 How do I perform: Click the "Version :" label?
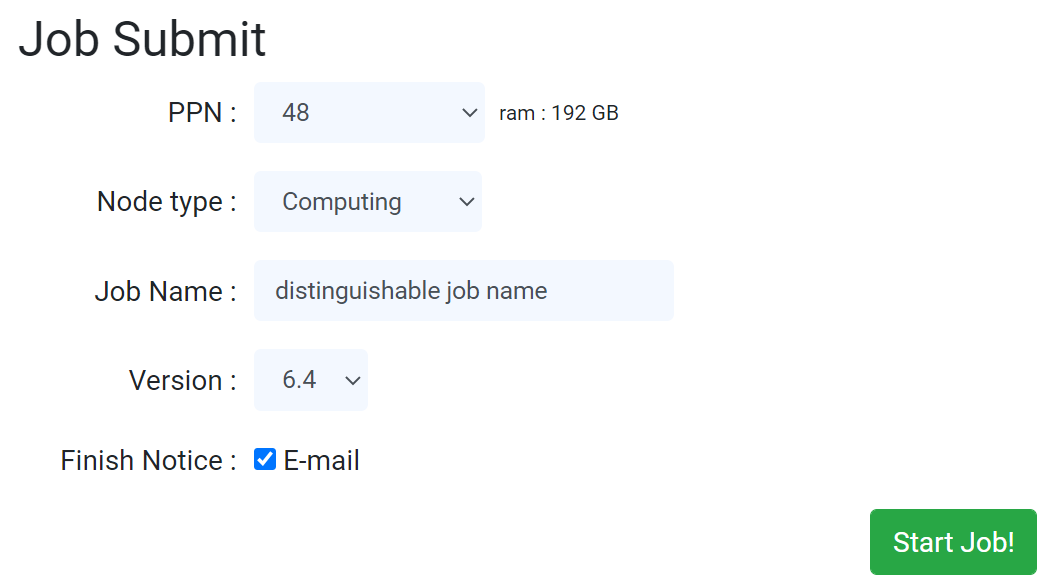[x=182, y=381]
